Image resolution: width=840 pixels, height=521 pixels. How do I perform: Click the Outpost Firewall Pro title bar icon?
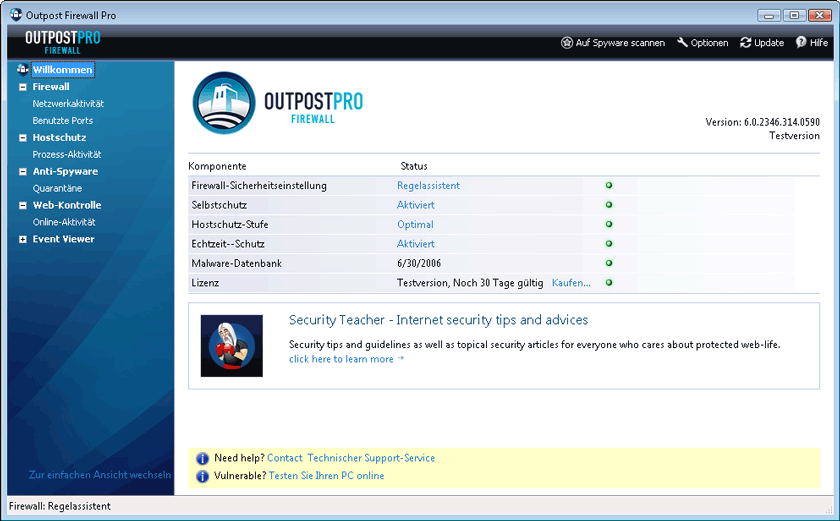click(16, 14)
